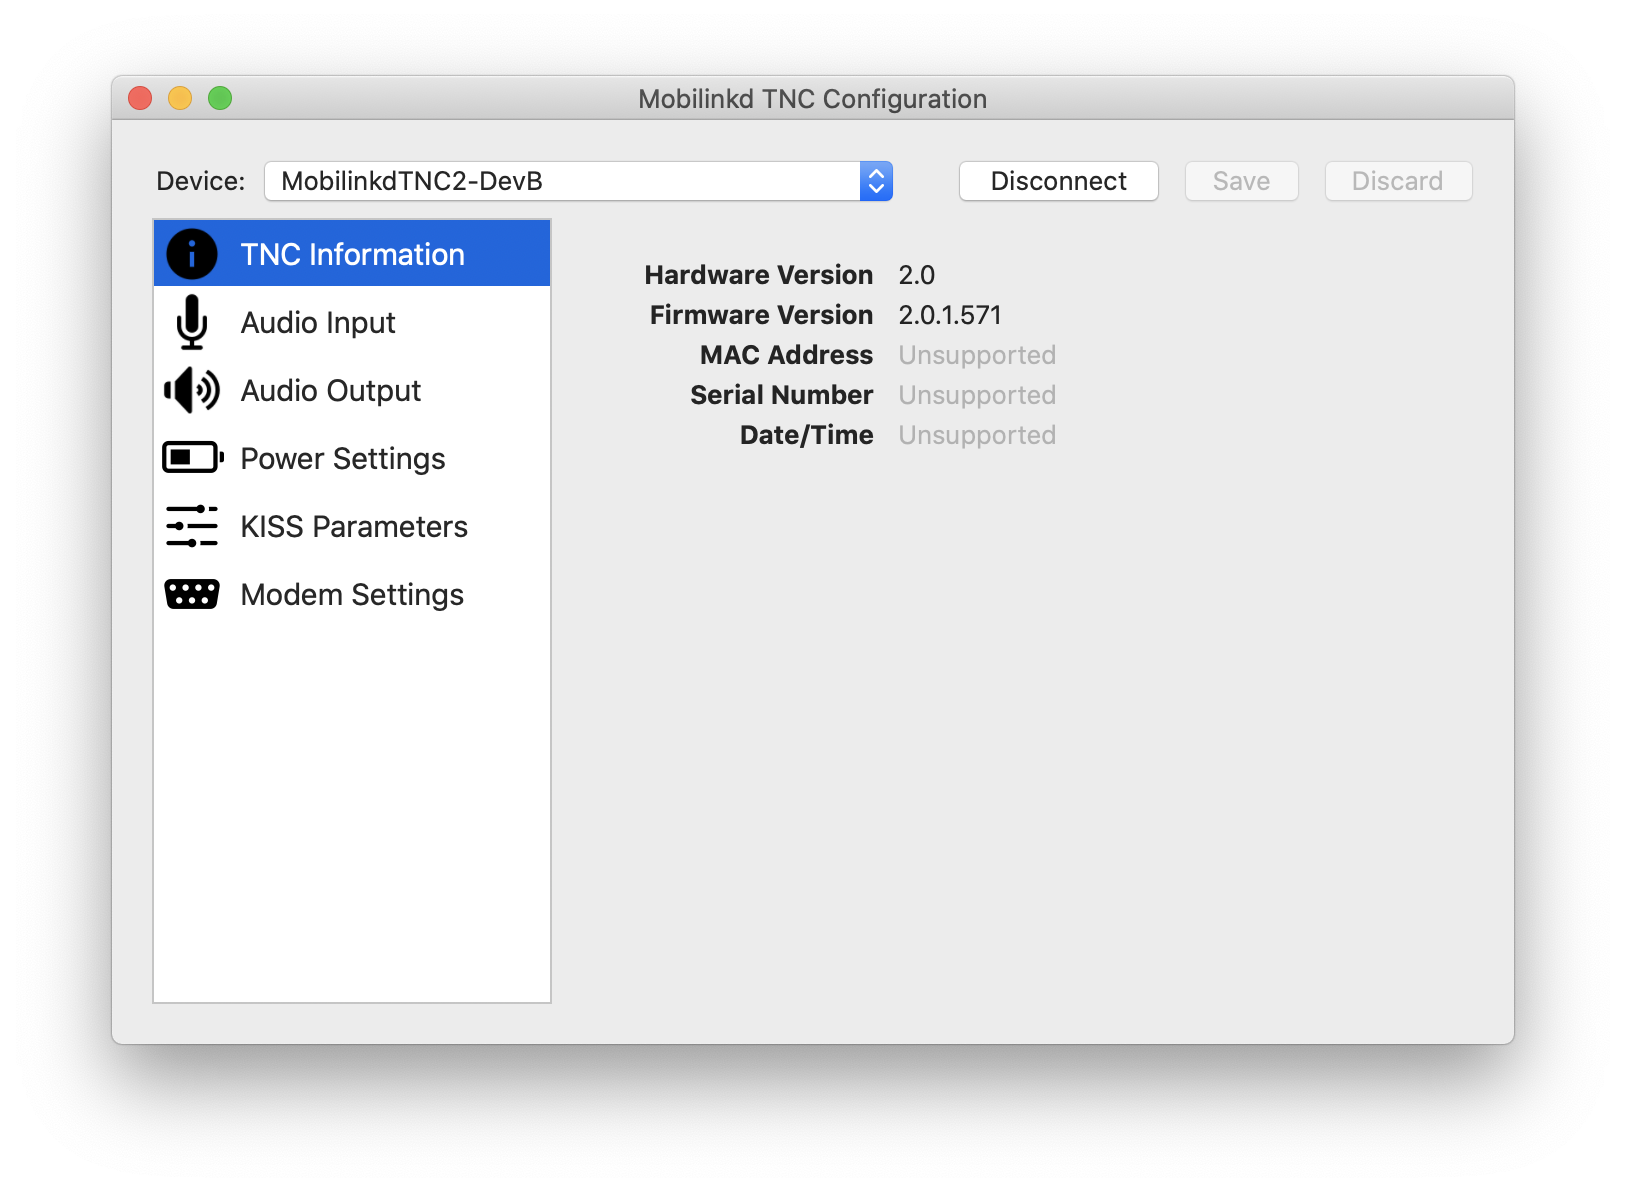The height and width of the screenshot is (1192, 1626).
Task: Open the Device dropdown arrow
Action: (x=876, y=181)
